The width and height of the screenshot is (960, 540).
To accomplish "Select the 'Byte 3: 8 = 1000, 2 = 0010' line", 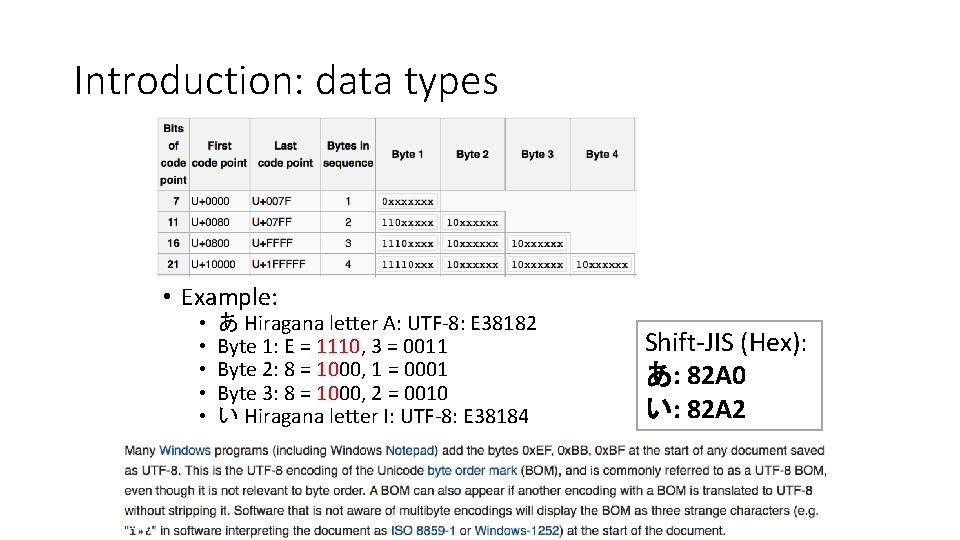I will [x=332, y=393].
